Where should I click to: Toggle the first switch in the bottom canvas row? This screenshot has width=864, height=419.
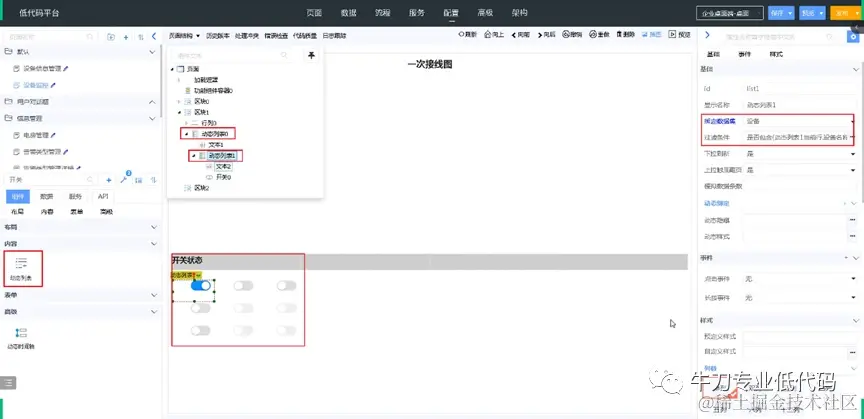pos(201,330)
